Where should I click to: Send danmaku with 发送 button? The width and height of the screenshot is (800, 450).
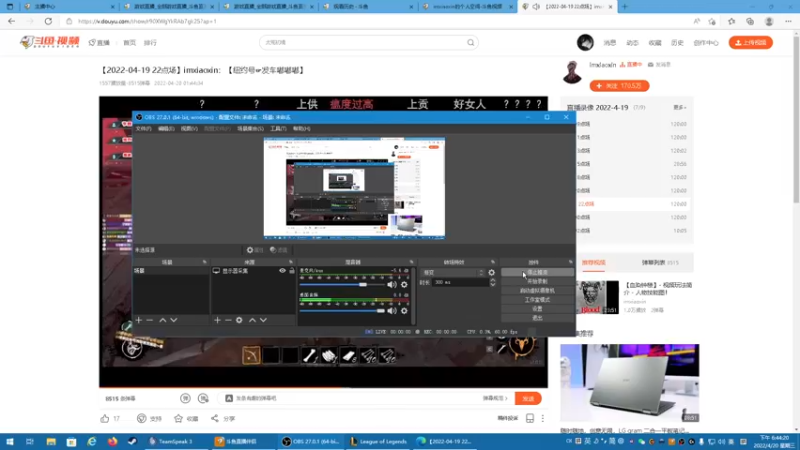pyautogui.click(x=528, y=398)
